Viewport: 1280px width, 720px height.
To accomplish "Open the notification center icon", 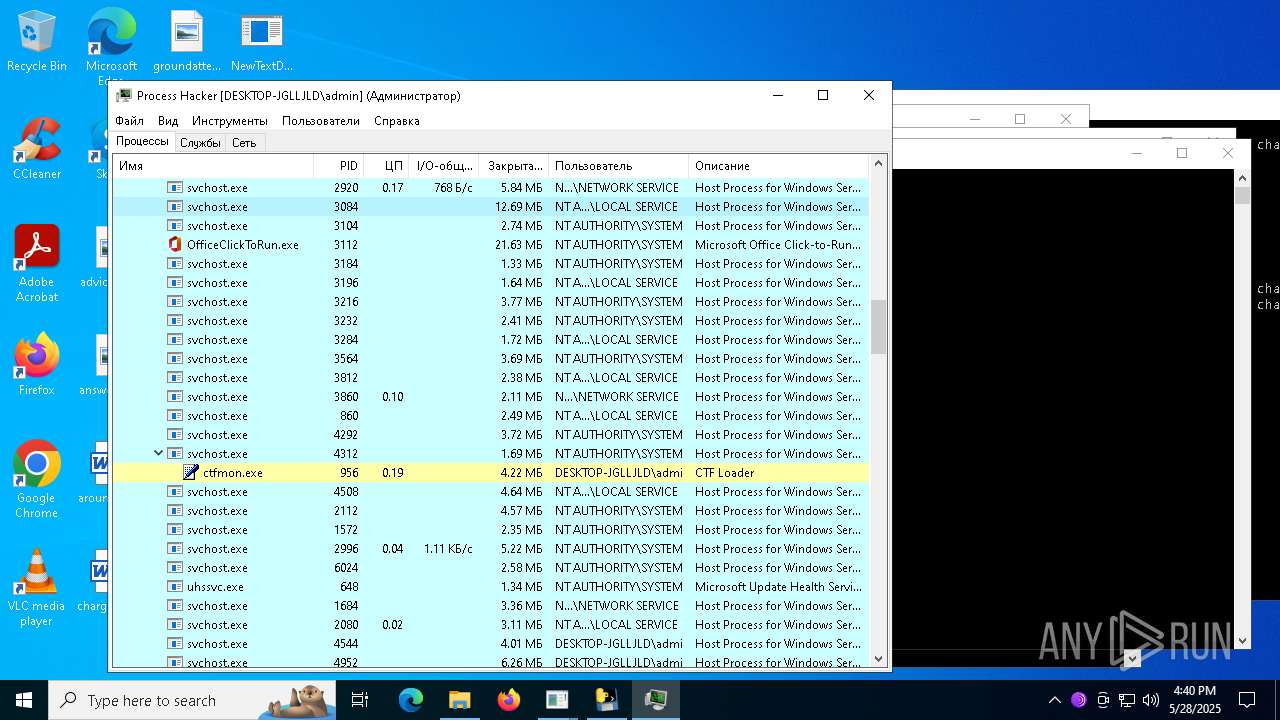I will point(1247,700).
